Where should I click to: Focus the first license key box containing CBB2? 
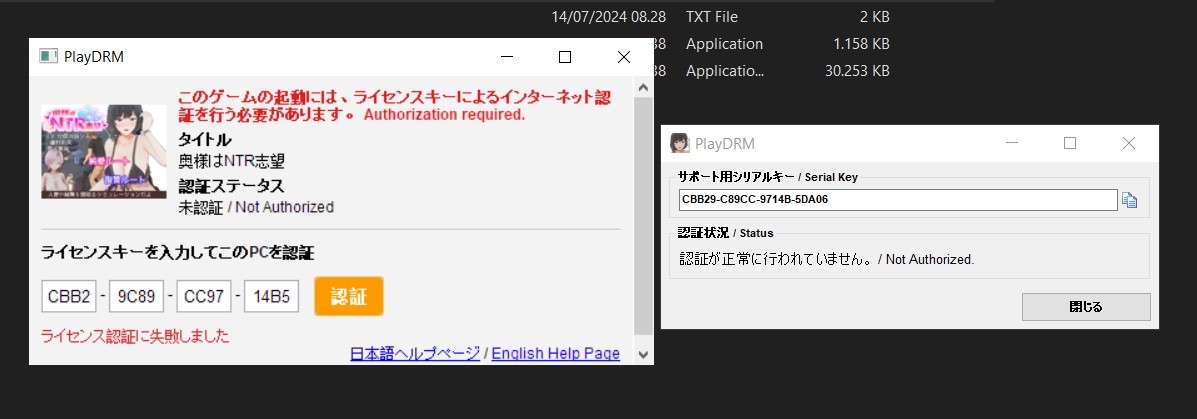[68, 296]
